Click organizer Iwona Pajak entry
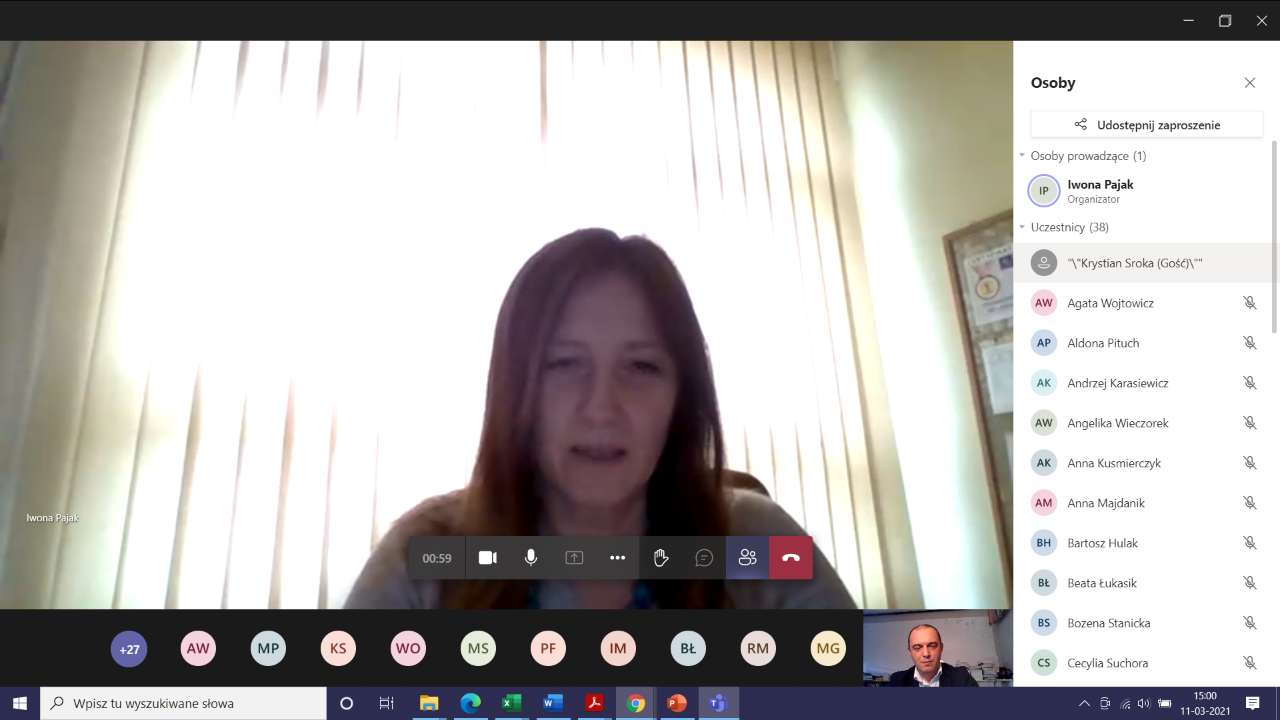This screenshot has width=1280, height=720. (x=1100, y=190)
